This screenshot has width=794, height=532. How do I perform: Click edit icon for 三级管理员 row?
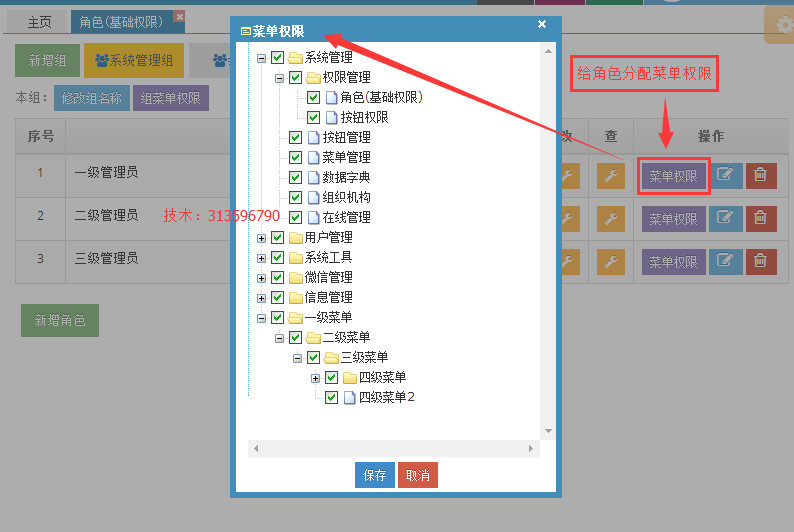(x=725, y=262)
